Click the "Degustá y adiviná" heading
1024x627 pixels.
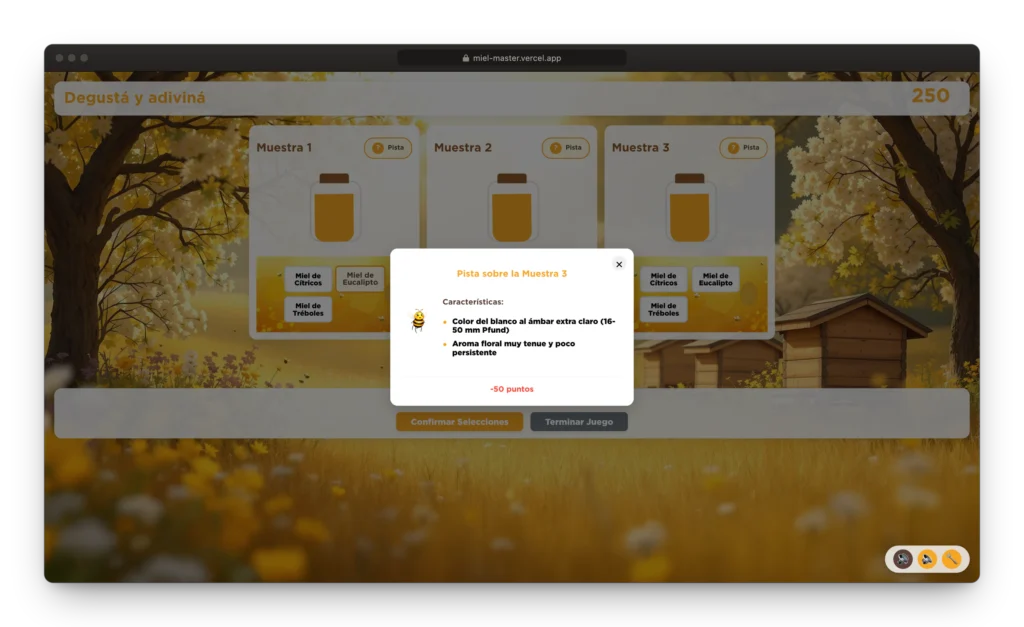(x=135, y=97)
